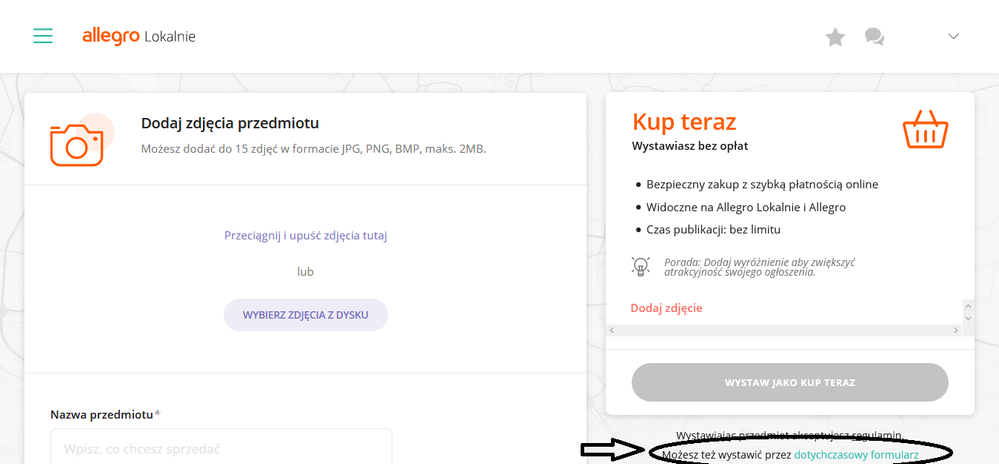The height and width of the screenshot is (464, 999).
Task: Open favorites via the star icon
Action: (835, 37)
